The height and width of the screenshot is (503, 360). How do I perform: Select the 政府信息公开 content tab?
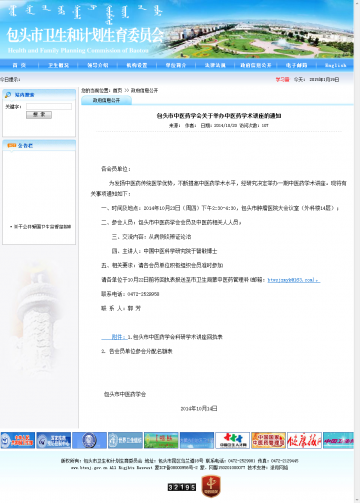(106, 100)
